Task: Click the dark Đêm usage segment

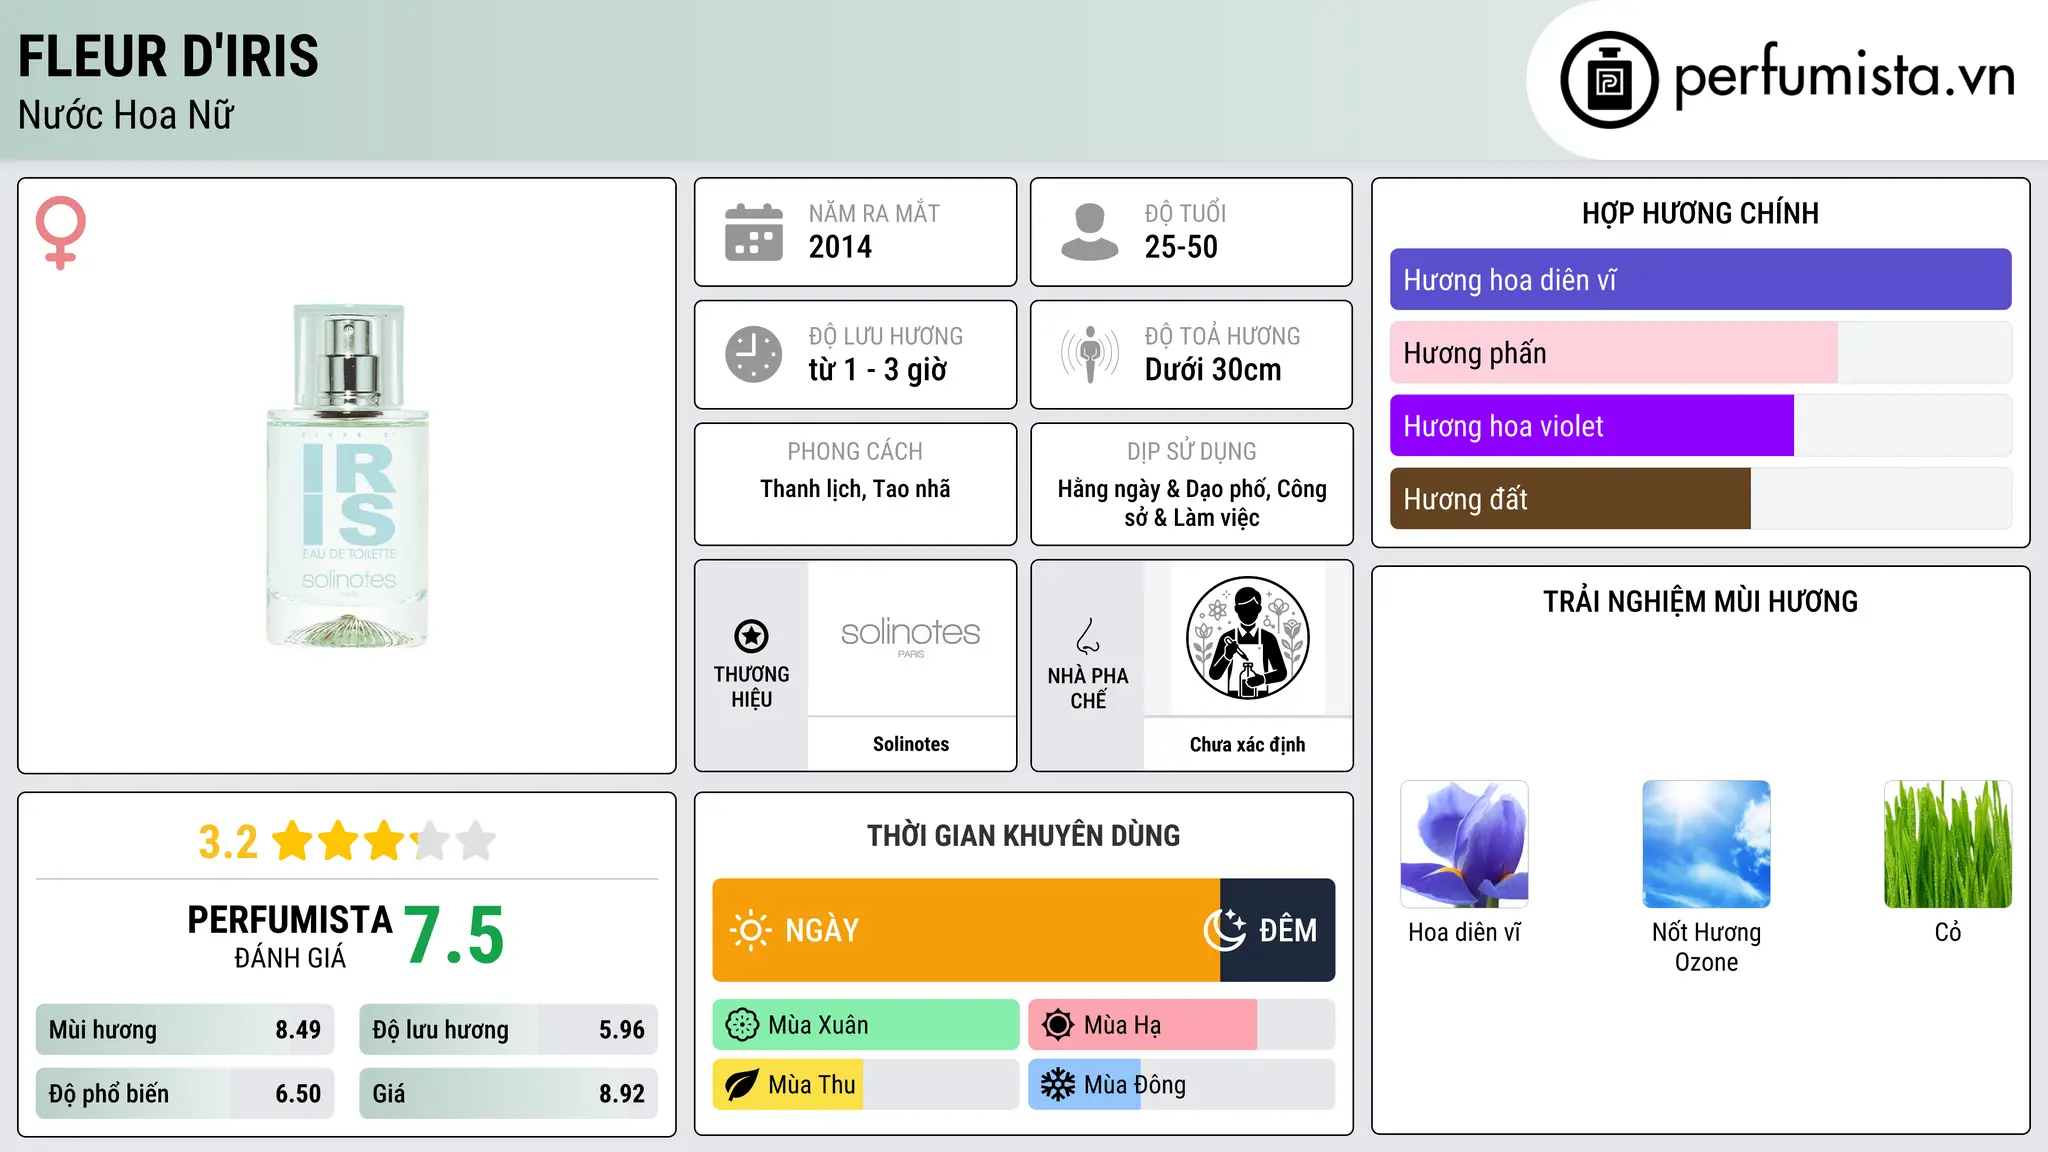Action: [x=1278, y=930]
